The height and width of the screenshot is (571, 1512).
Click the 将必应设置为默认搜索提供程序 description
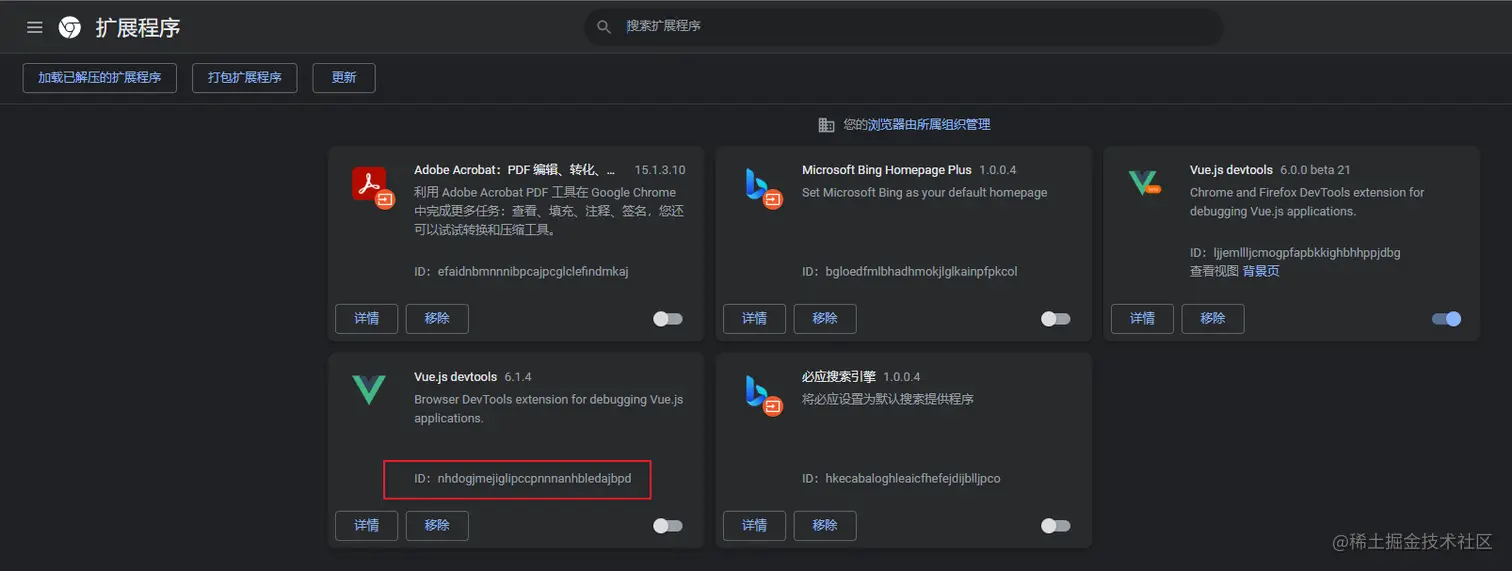(x=888, y=399)
